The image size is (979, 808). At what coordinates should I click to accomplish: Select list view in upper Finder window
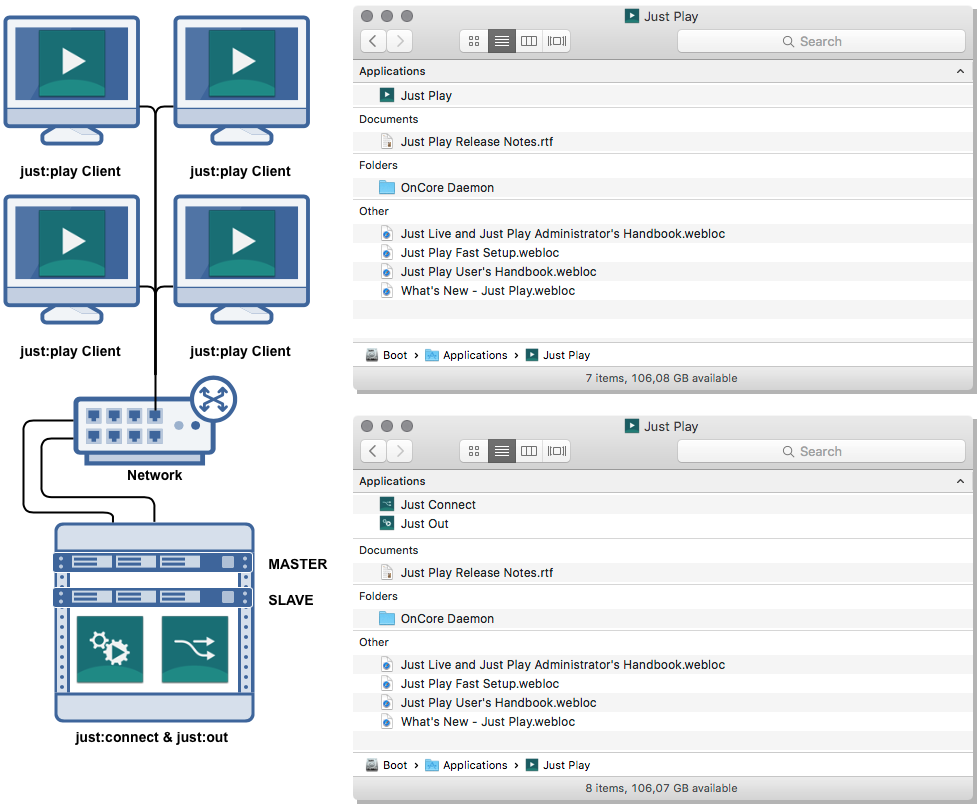[x=501, y=41]
